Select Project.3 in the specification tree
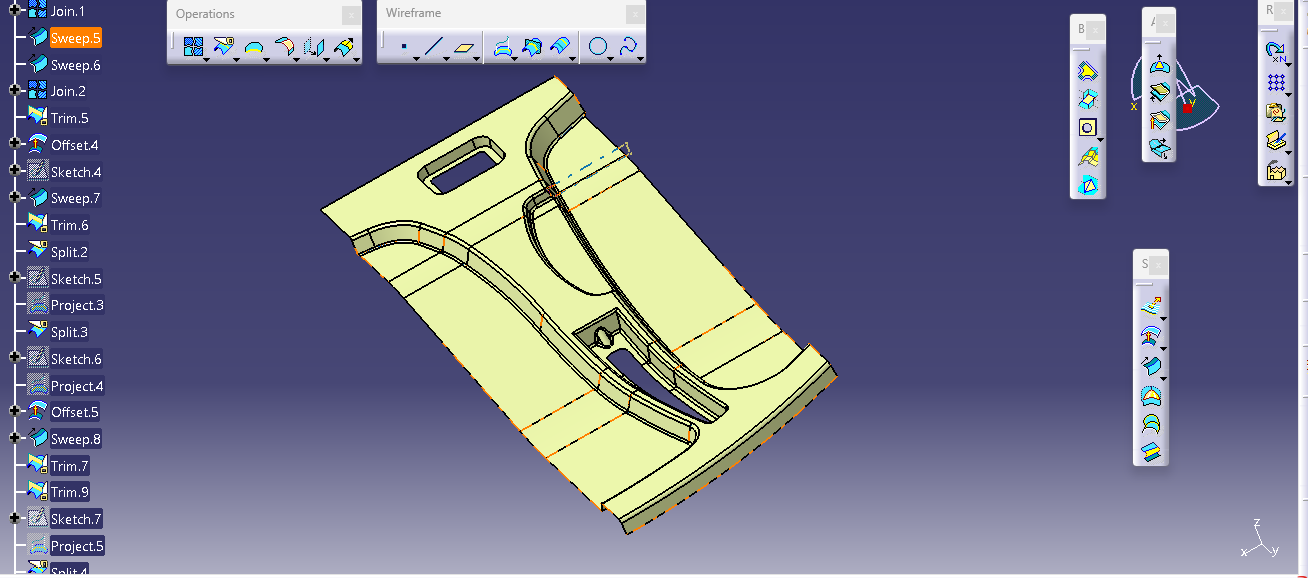 (78, 305)
